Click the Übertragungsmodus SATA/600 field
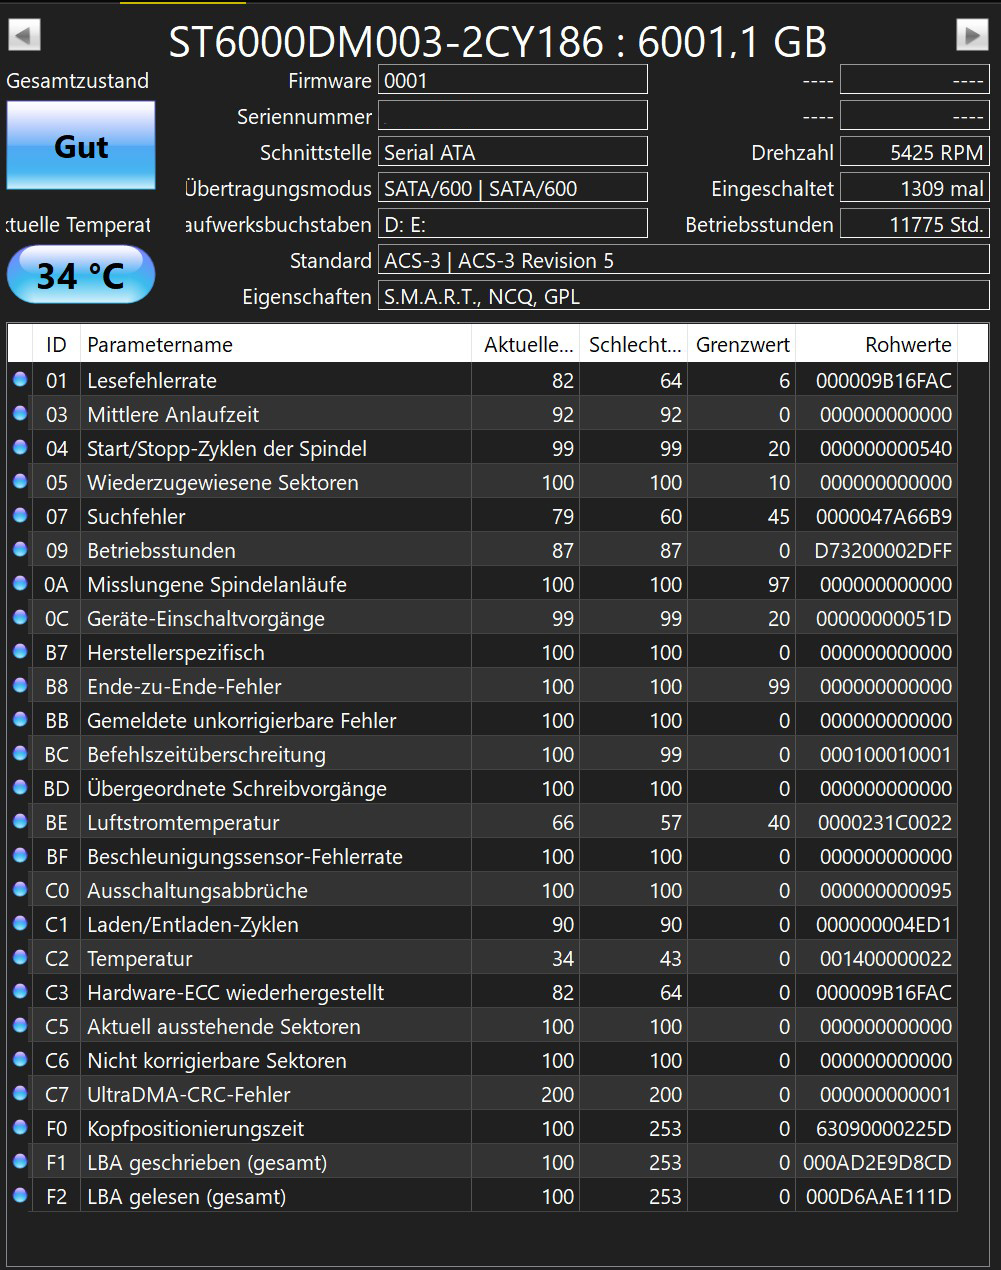 click(513, 188)
